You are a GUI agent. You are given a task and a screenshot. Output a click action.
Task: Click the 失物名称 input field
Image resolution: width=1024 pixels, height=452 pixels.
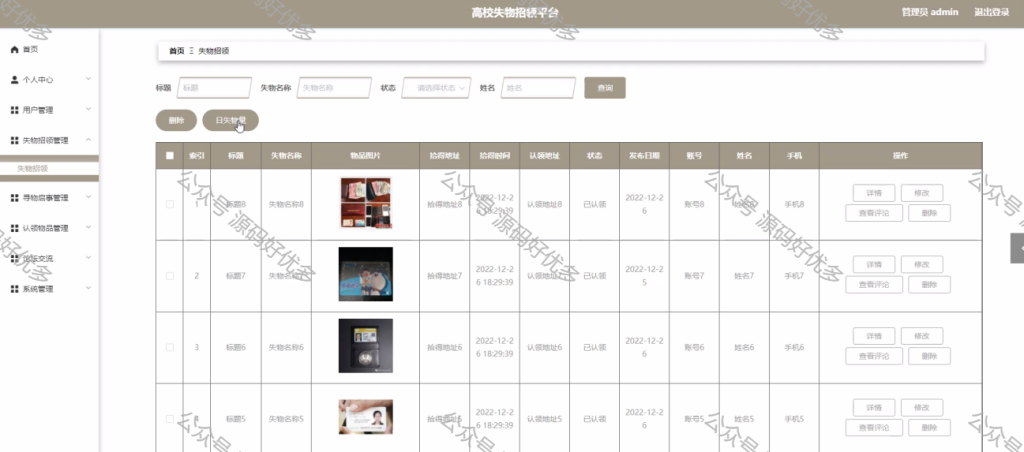click(x=334, y=88)
